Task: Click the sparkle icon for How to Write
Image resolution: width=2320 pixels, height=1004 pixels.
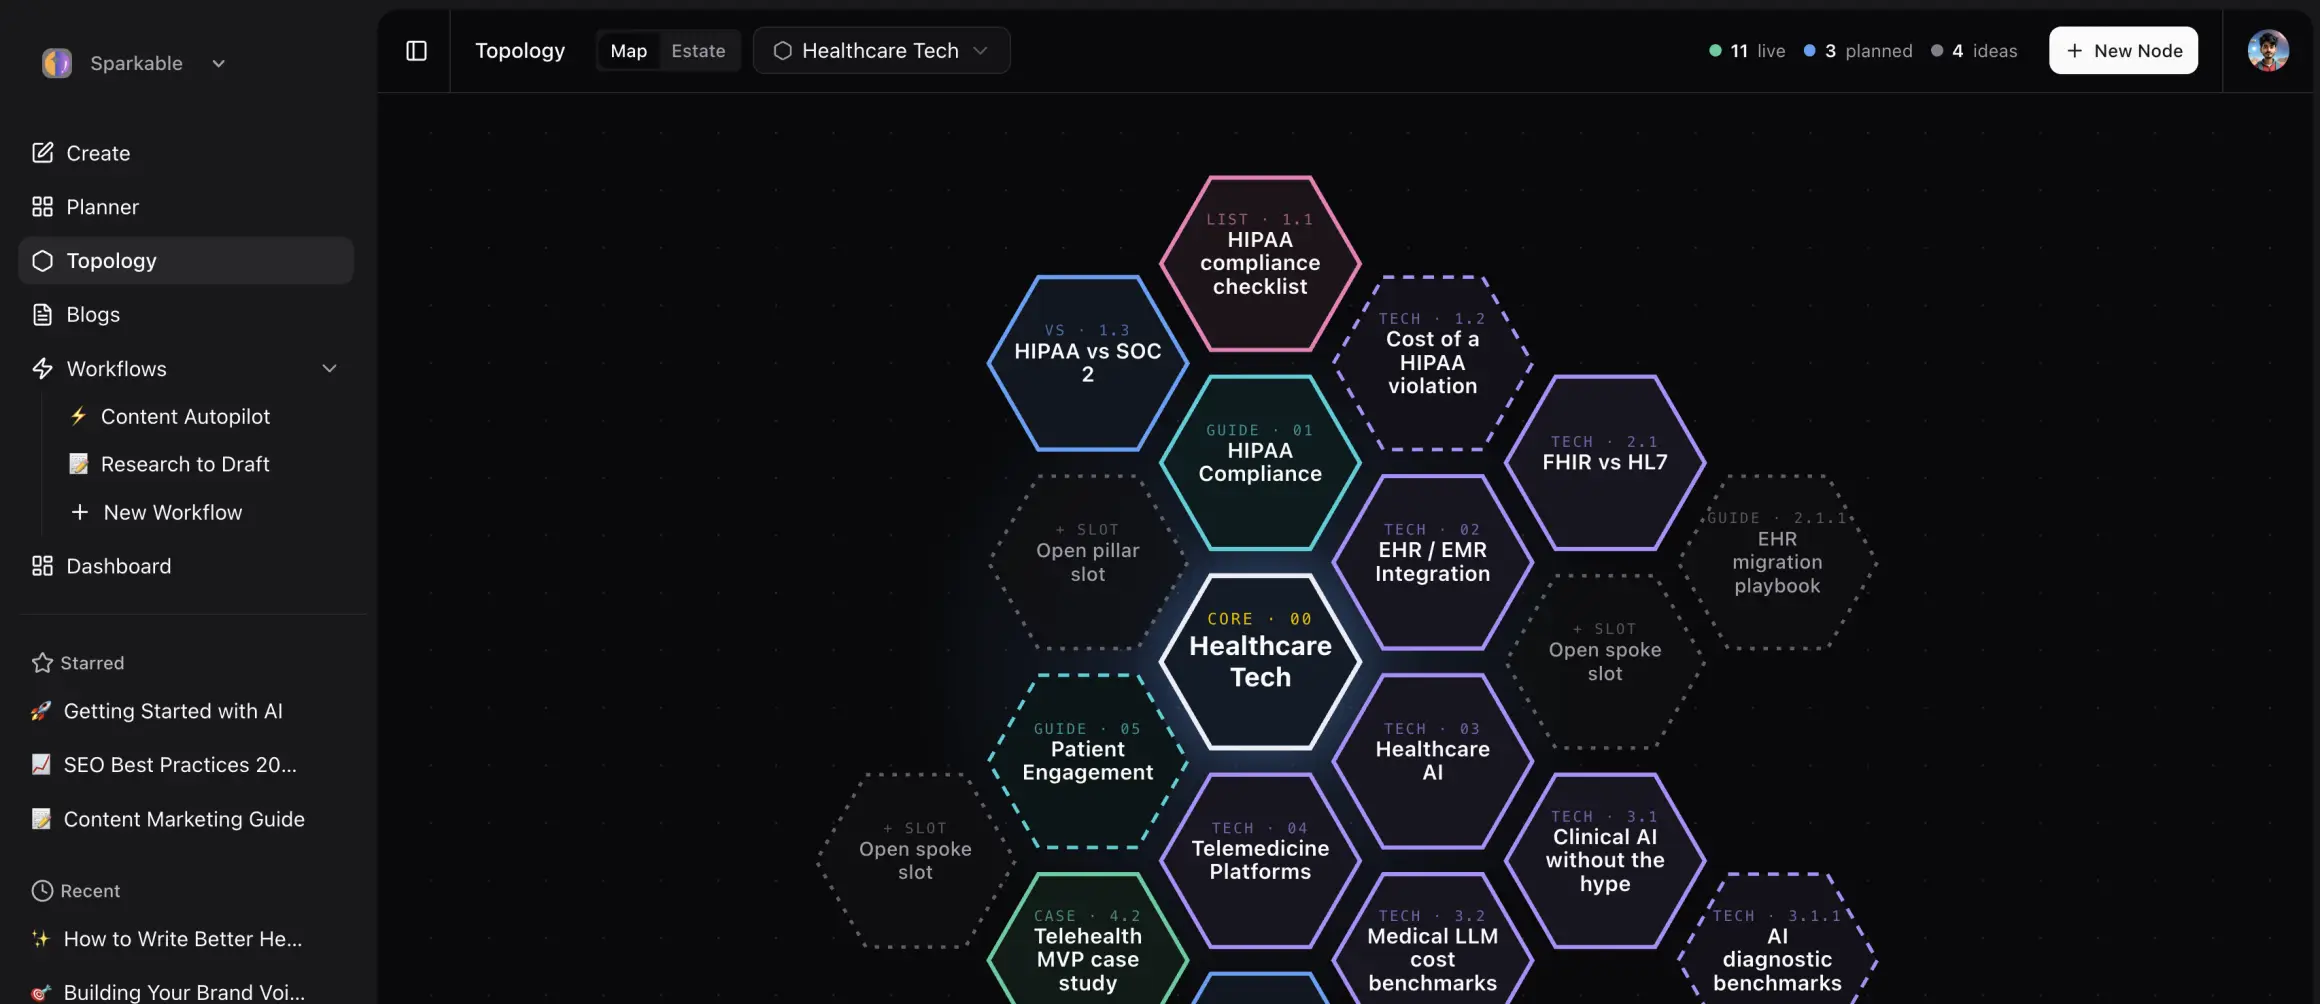Action: click(41, 939)
